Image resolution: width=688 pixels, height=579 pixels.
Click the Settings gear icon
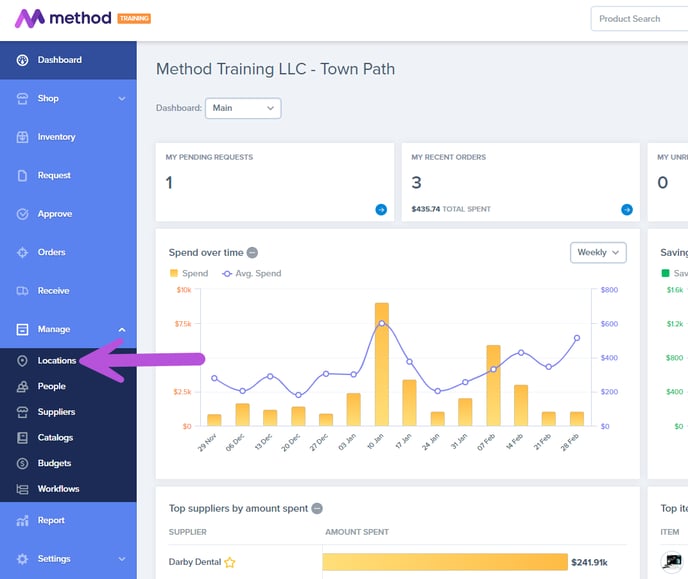coord(22,559)
